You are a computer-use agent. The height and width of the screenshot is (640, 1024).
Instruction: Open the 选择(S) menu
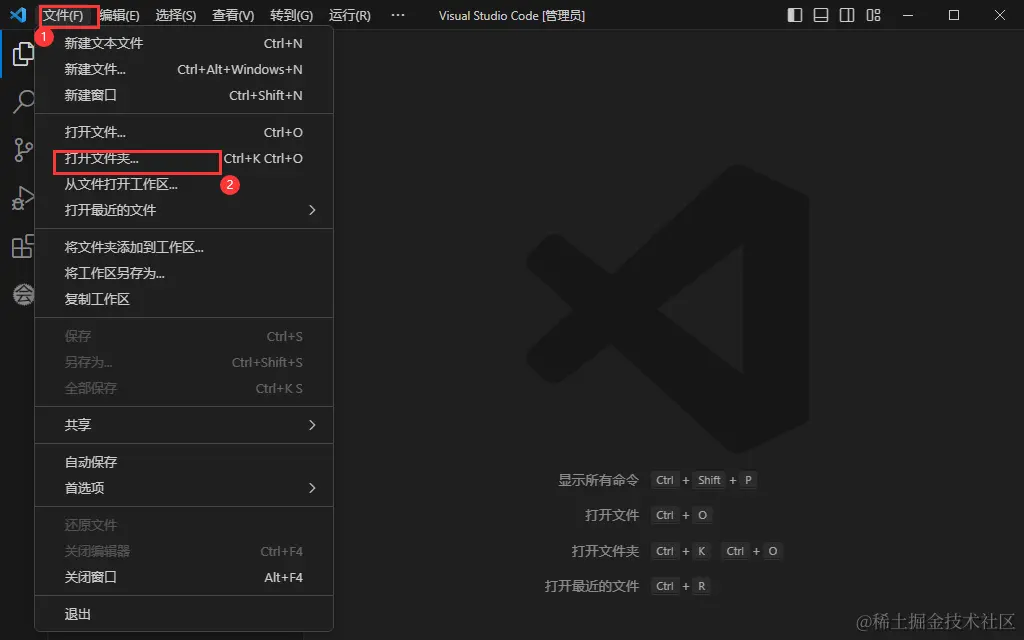(x=176, y=15)
